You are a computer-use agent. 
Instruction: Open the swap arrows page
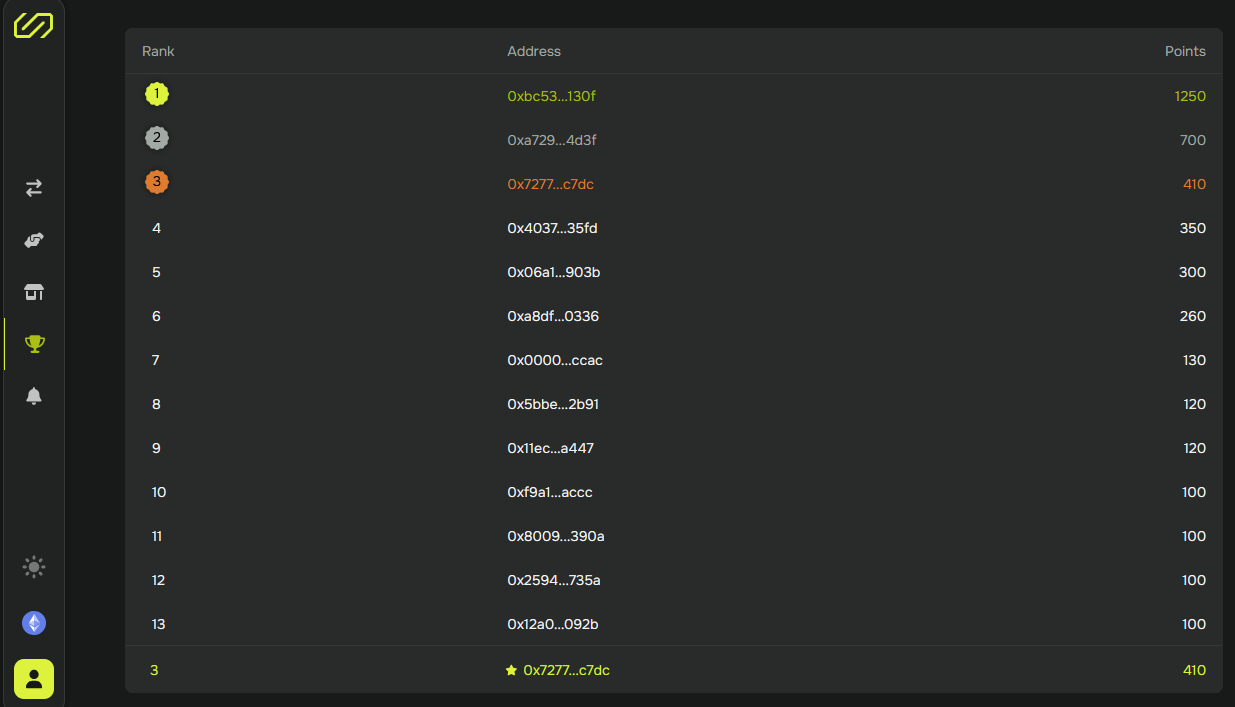[x=34, y=188]
